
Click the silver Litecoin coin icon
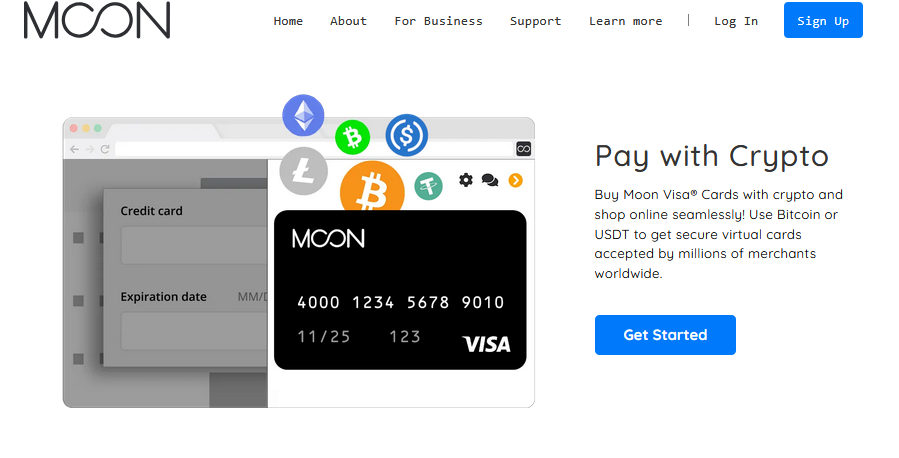tap(303, 171)
